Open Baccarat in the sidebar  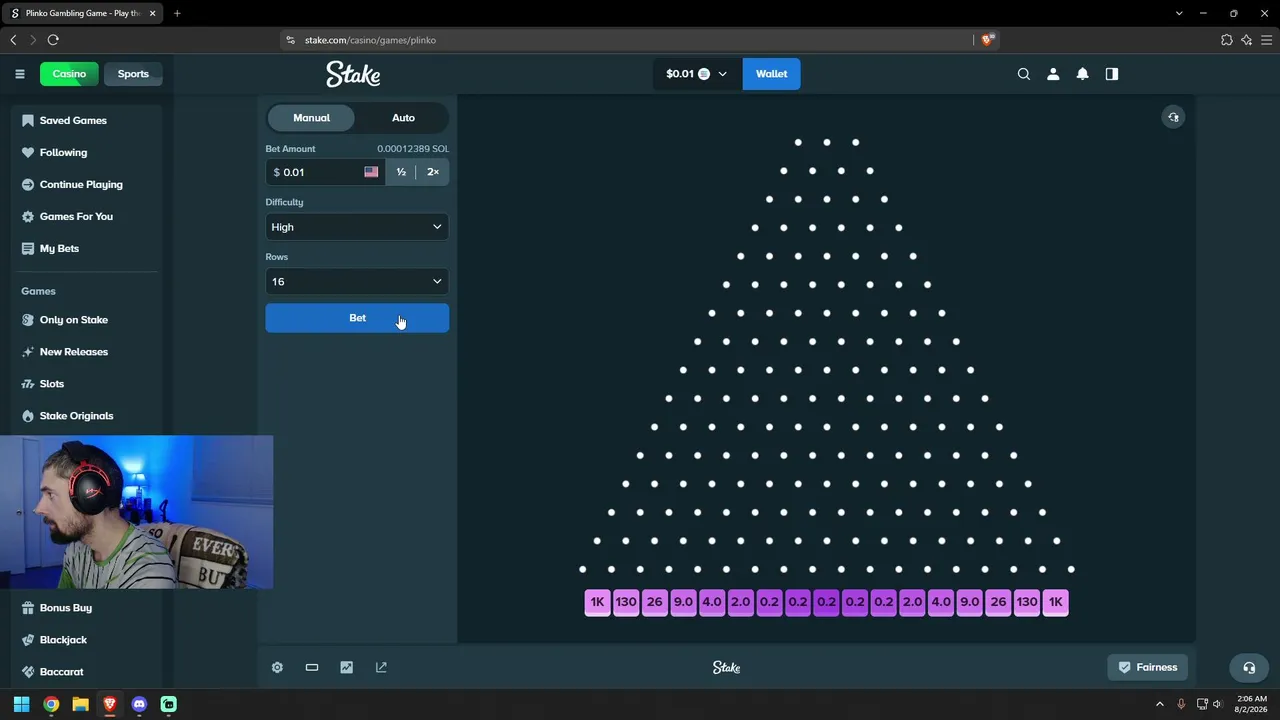(x=61, y=672)
